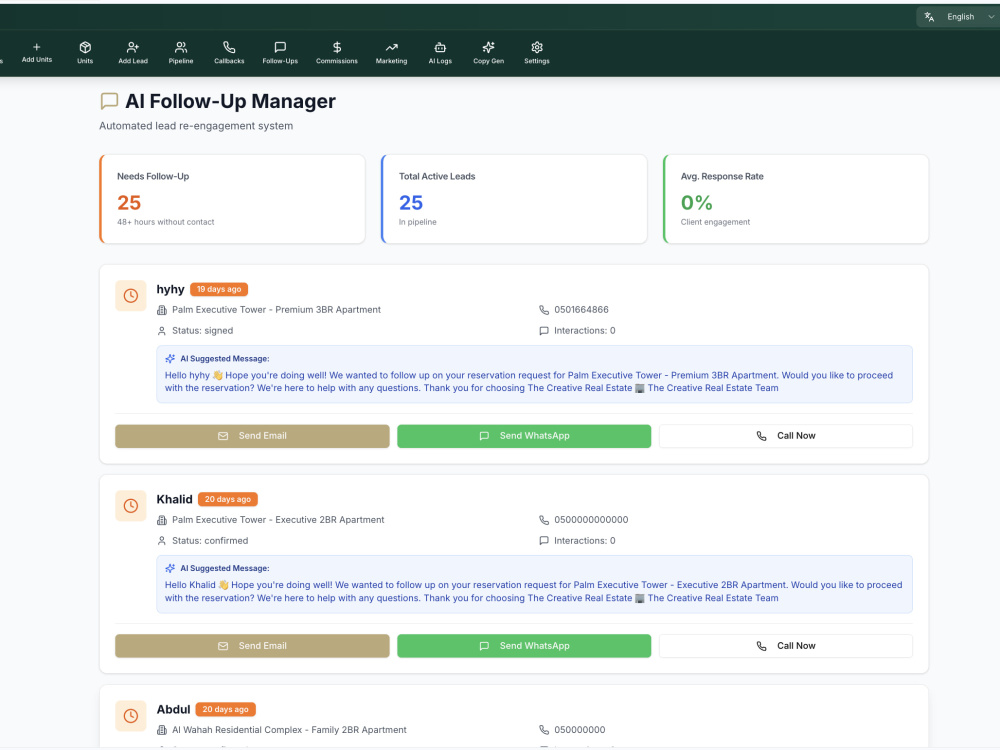This screenshot has width=1000, height=750.
Task: Click the clock icon beside Abdul
Action: coord(131,716)
